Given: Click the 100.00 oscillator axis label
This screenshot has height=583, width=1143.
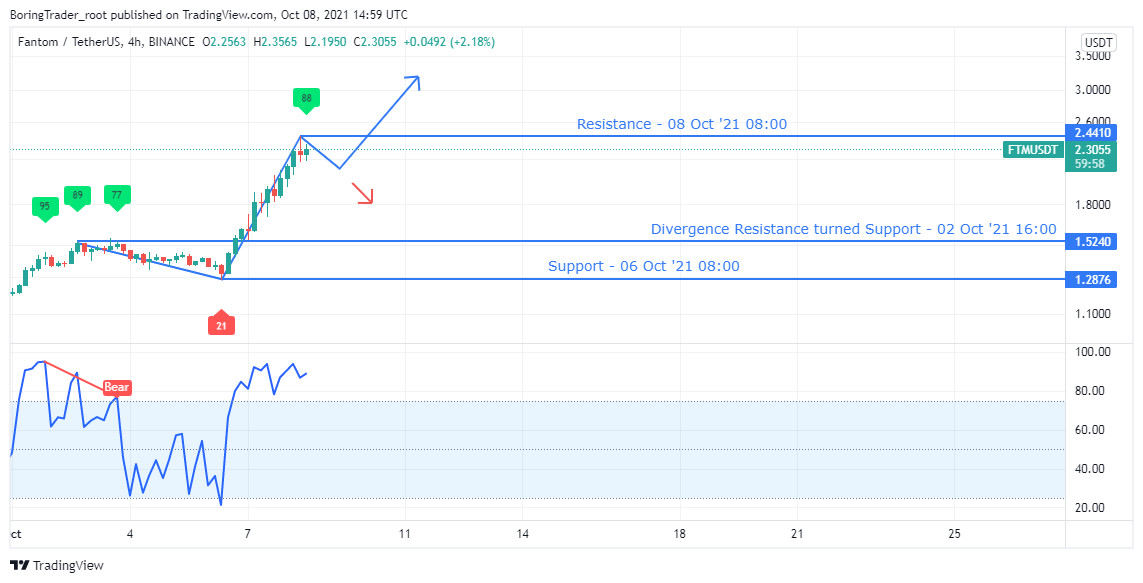Looking at the screenshot, I should point(1093,352).
